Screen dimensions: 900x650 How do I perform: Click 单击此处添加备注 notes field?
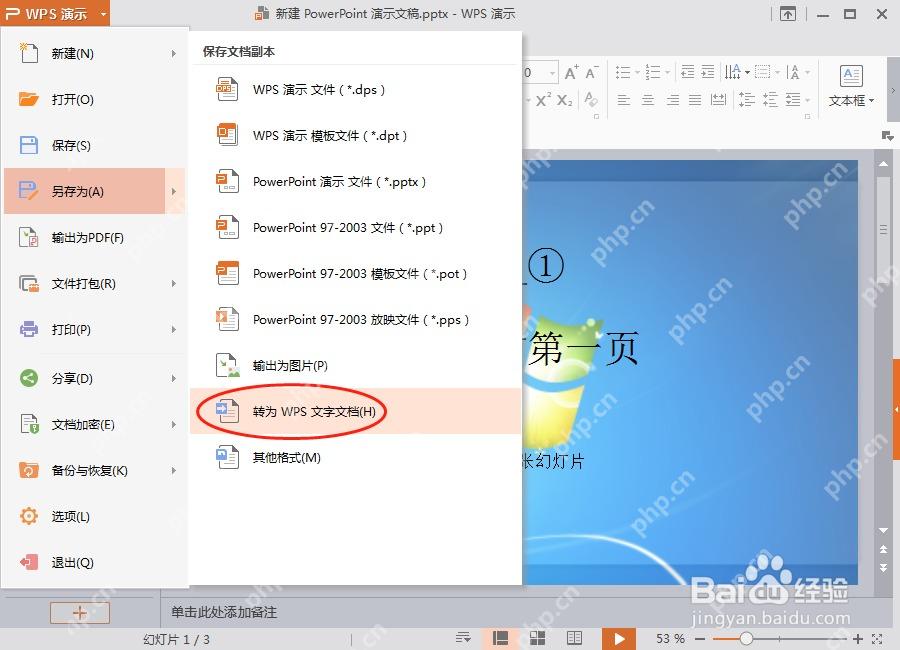click(x=224, y=612)
